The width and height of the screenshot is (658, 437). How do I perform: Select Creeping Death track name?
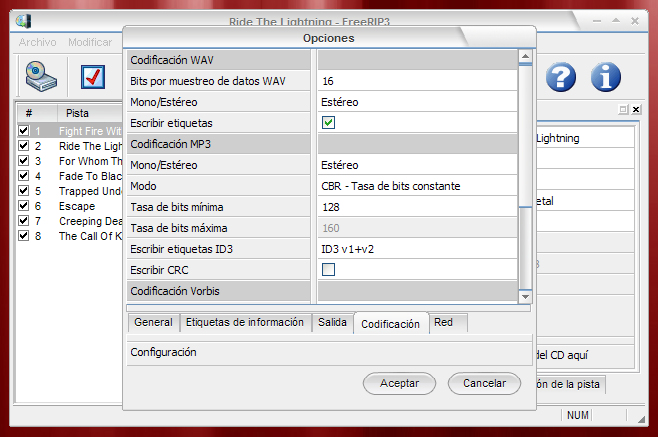(x=90, y=221)
